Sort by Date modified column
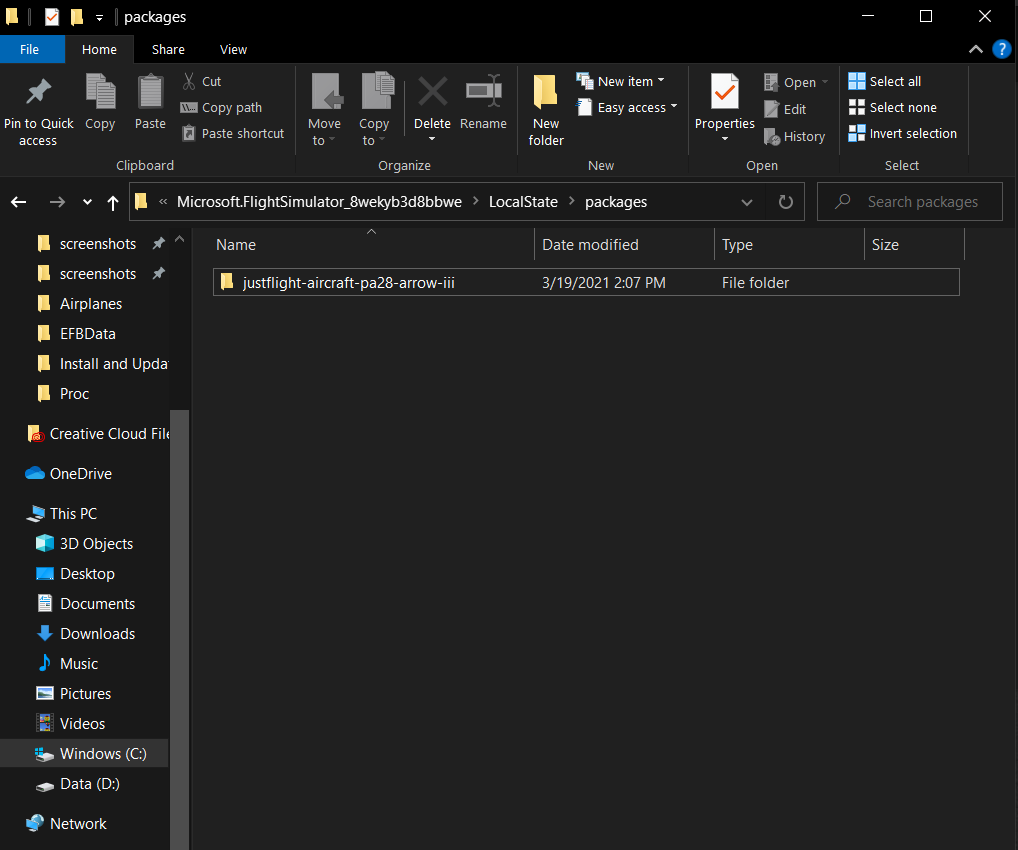 (624, 245)
